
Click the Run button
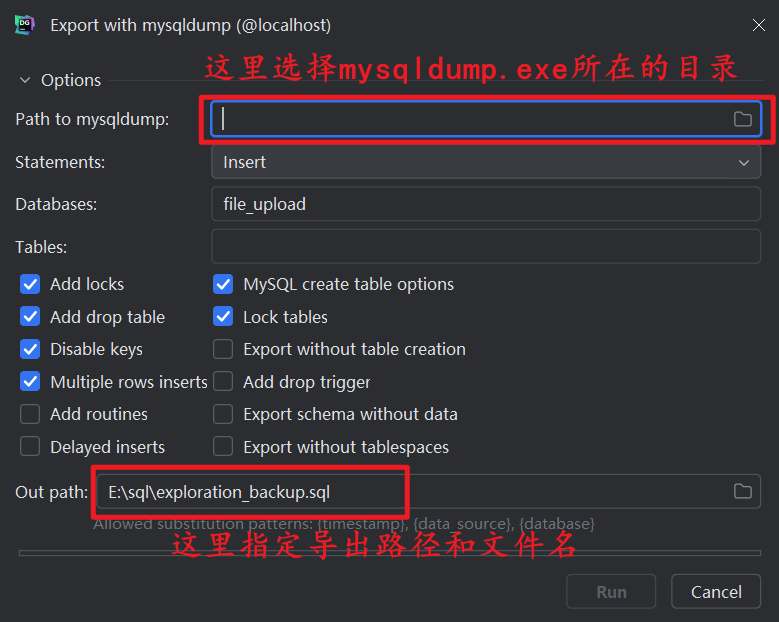(611, 591)
